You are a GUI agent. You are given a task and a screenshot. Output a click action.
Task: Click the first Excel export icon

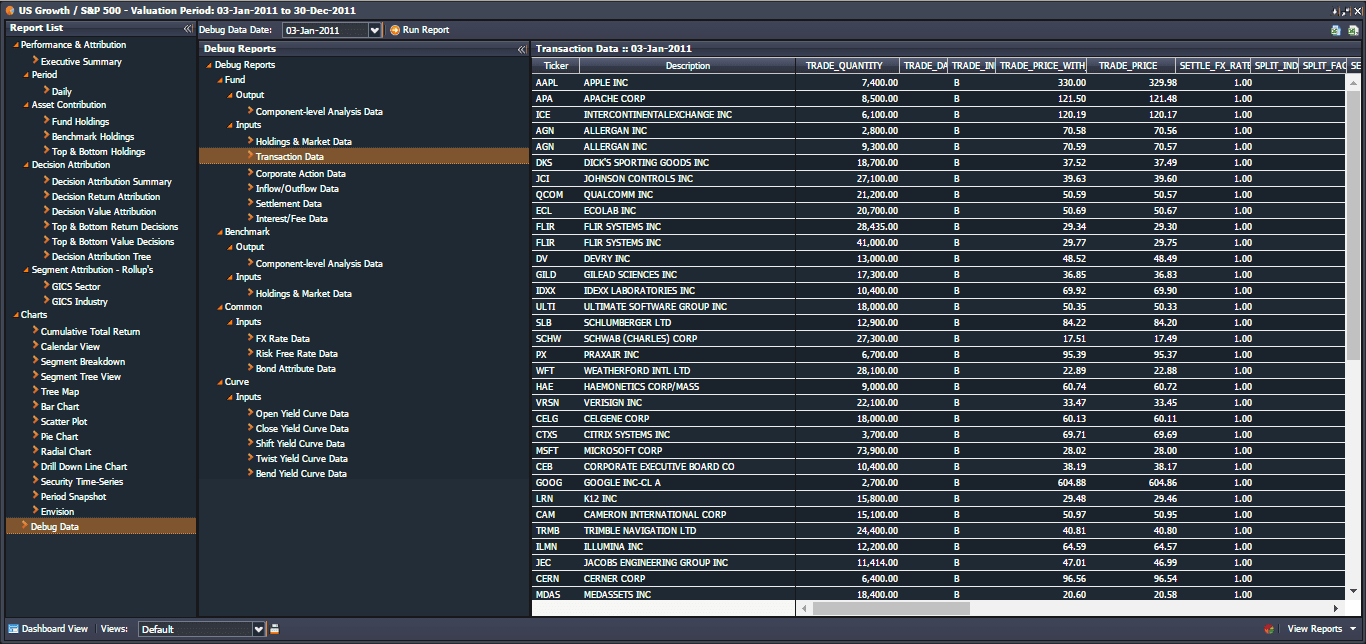1336,30
